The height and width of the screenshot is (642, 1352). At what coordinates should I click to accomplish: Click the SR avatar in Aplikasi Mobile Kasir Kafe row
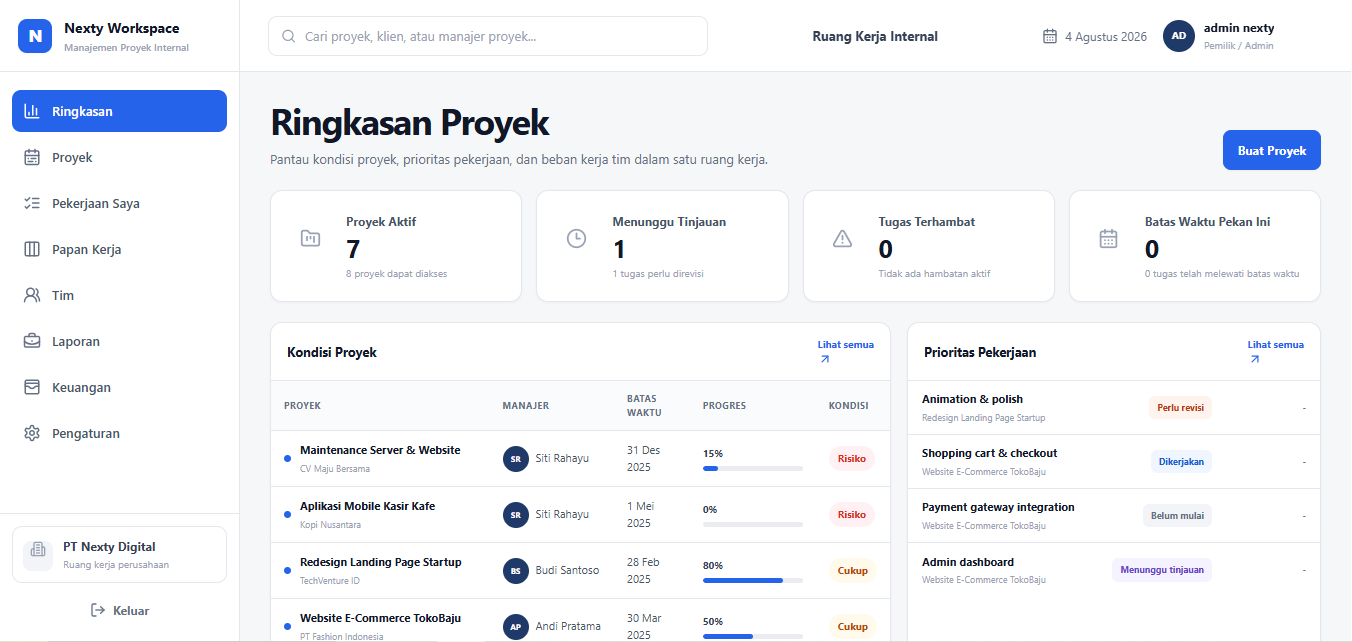(516, 515)
